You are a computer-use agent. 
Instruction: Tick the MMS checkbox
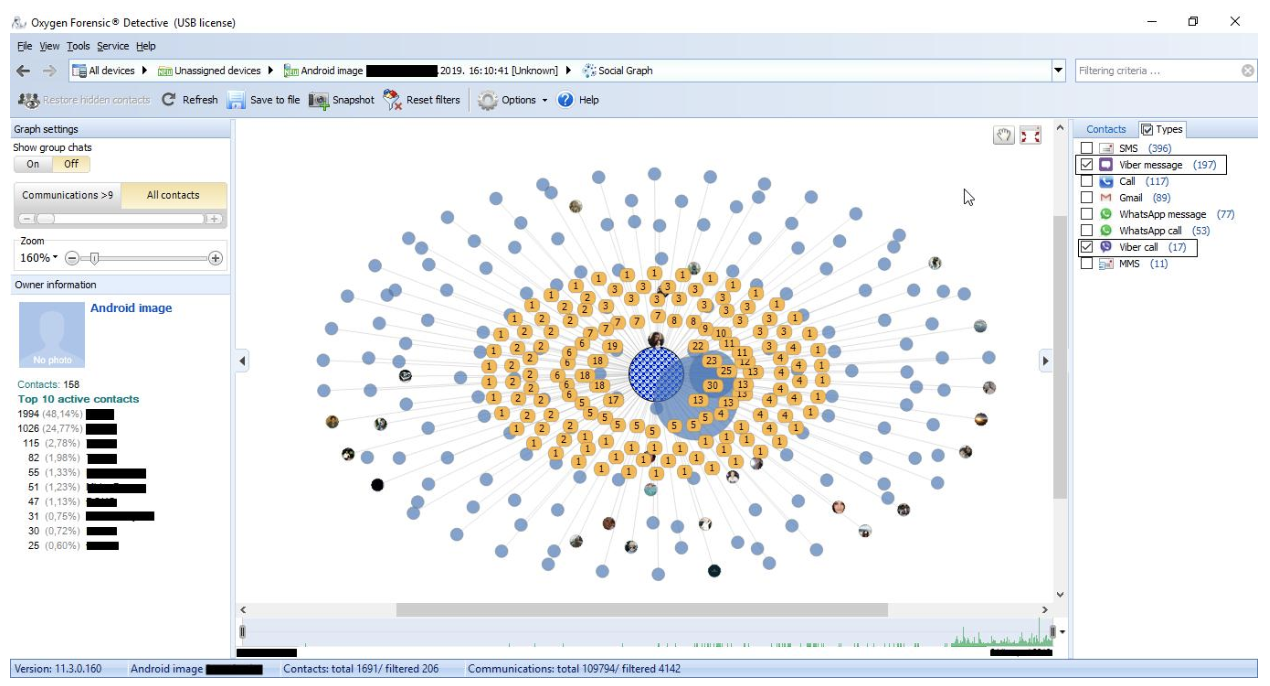click(x=1087, y=264)
